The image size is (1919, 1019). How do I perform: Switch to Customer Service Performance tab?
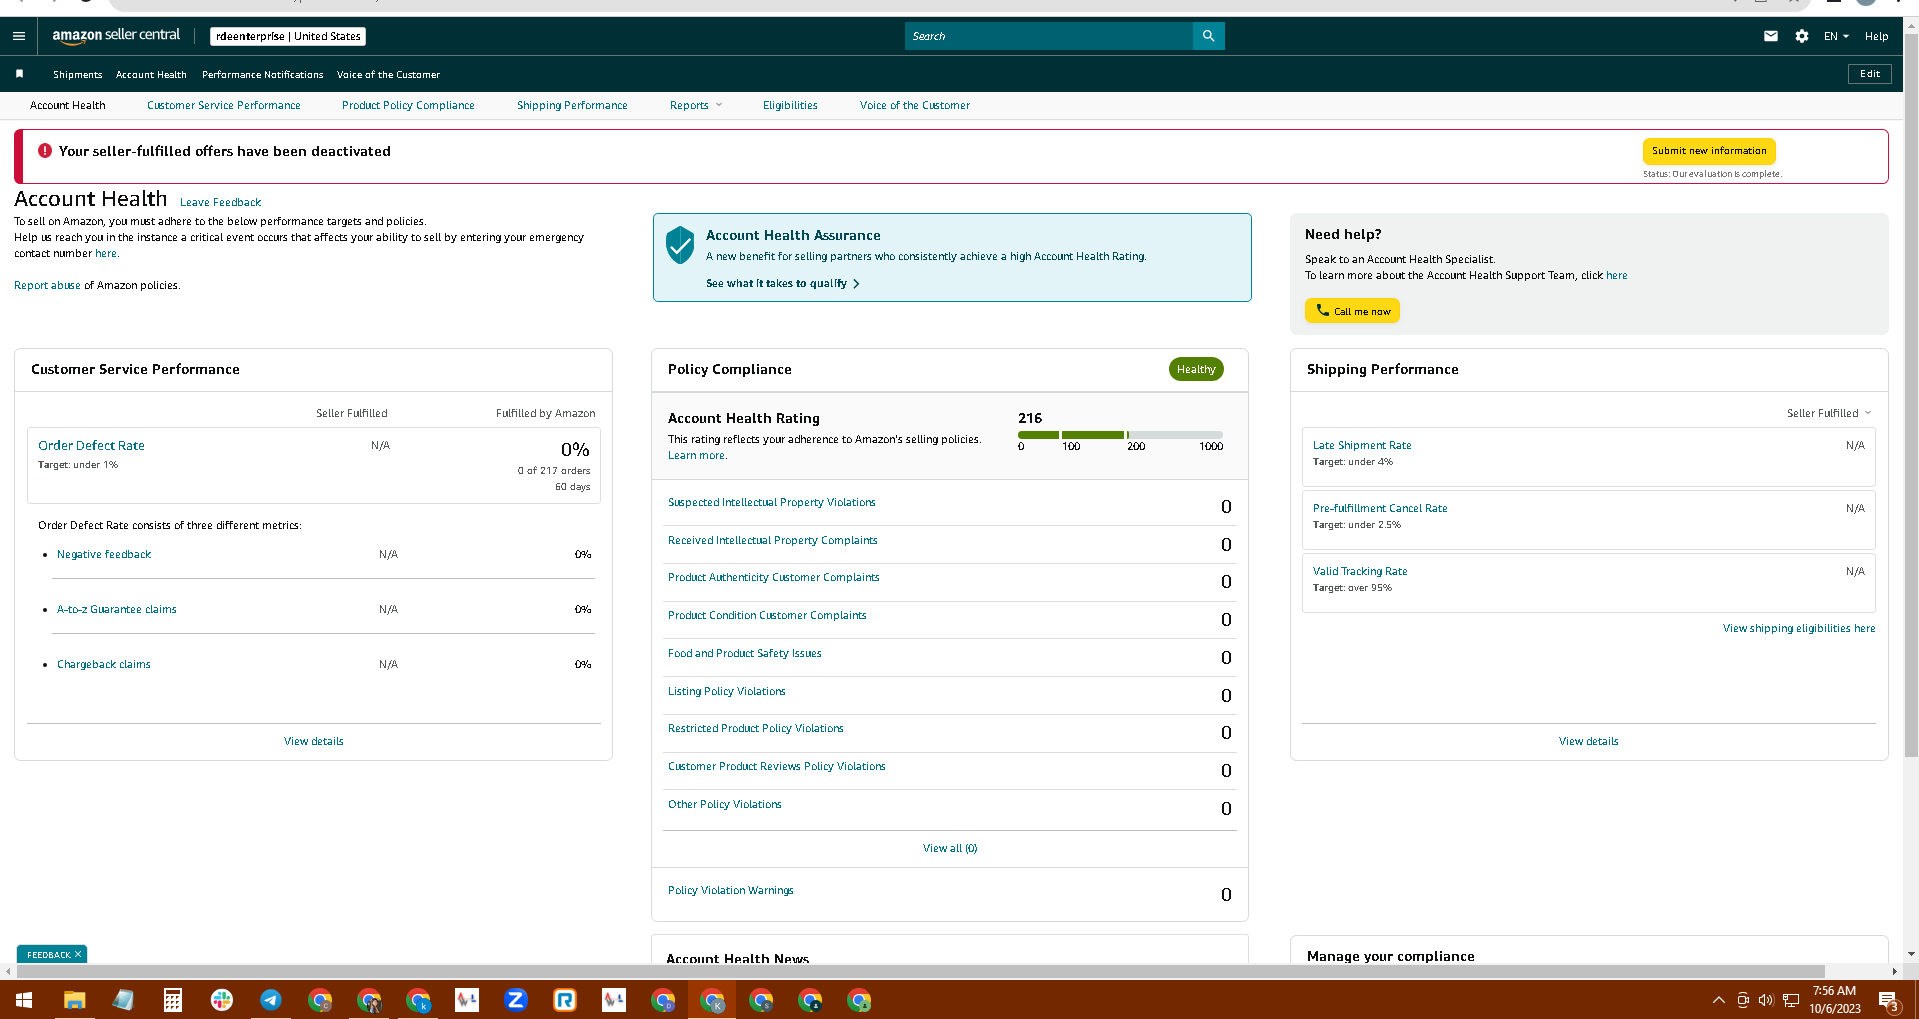click(x=223, y=105)
